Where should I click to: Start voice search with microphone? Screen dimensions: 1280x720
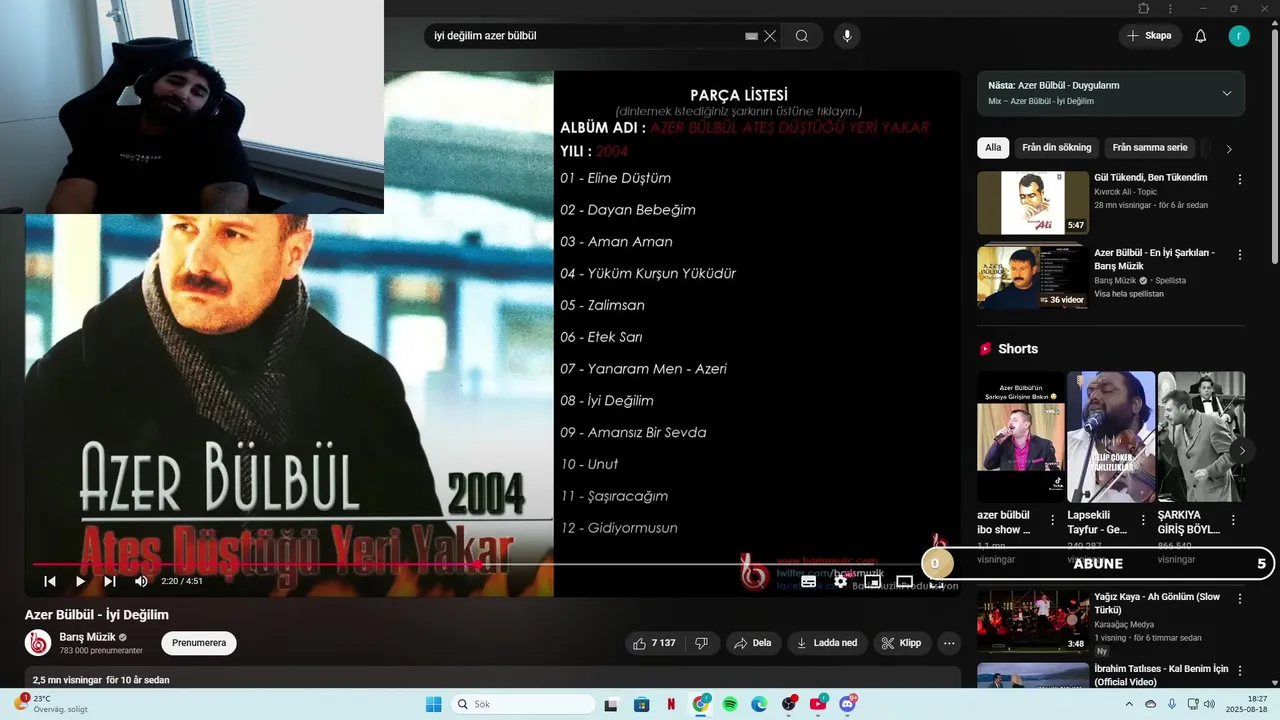[847, 36]
